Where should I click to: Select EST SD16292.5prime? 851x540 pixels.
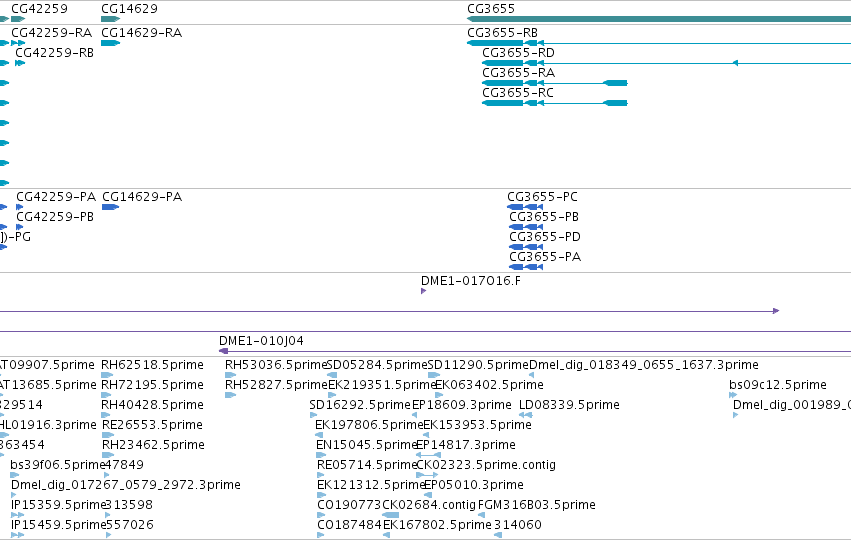[360, 405]
